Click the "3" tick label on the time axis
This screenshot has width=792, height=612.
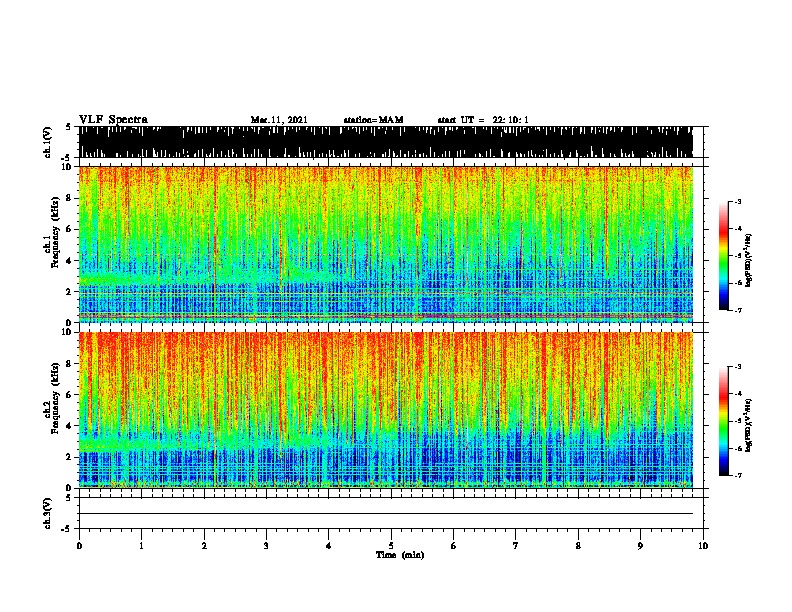click(x=266, y=546)
